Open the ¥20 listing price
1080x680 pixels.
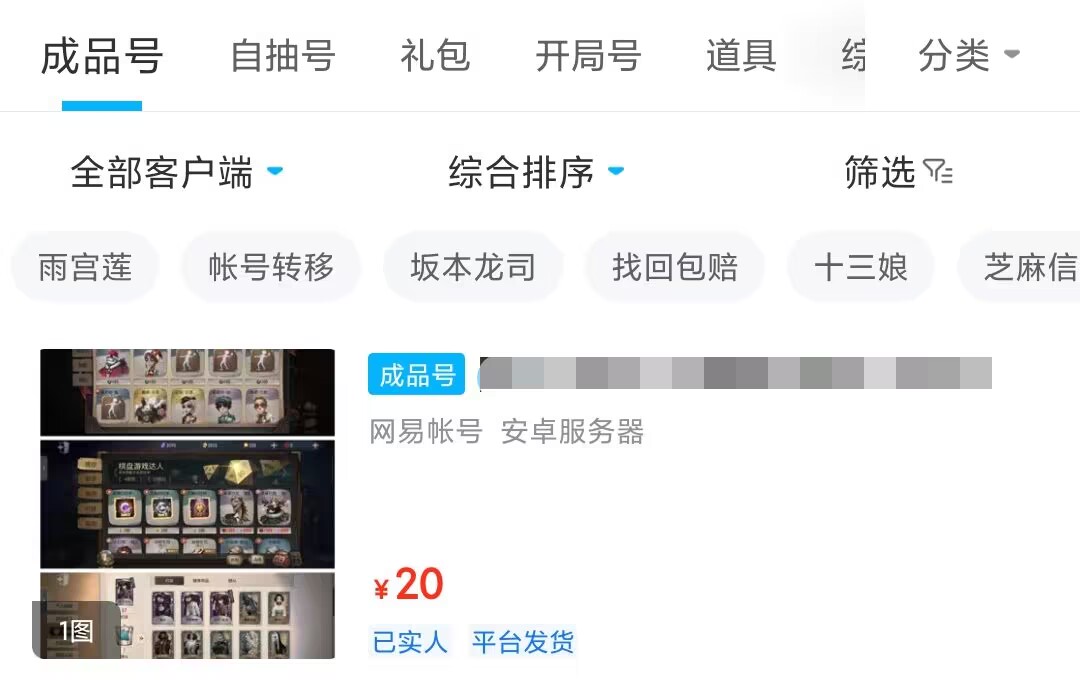tap(408, 585)
